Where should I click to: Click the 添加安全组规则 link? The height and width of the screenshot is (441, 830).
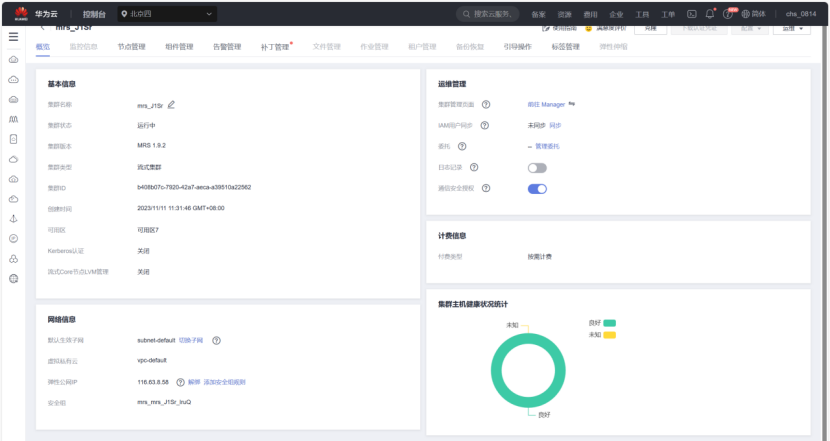pos(224,382)
